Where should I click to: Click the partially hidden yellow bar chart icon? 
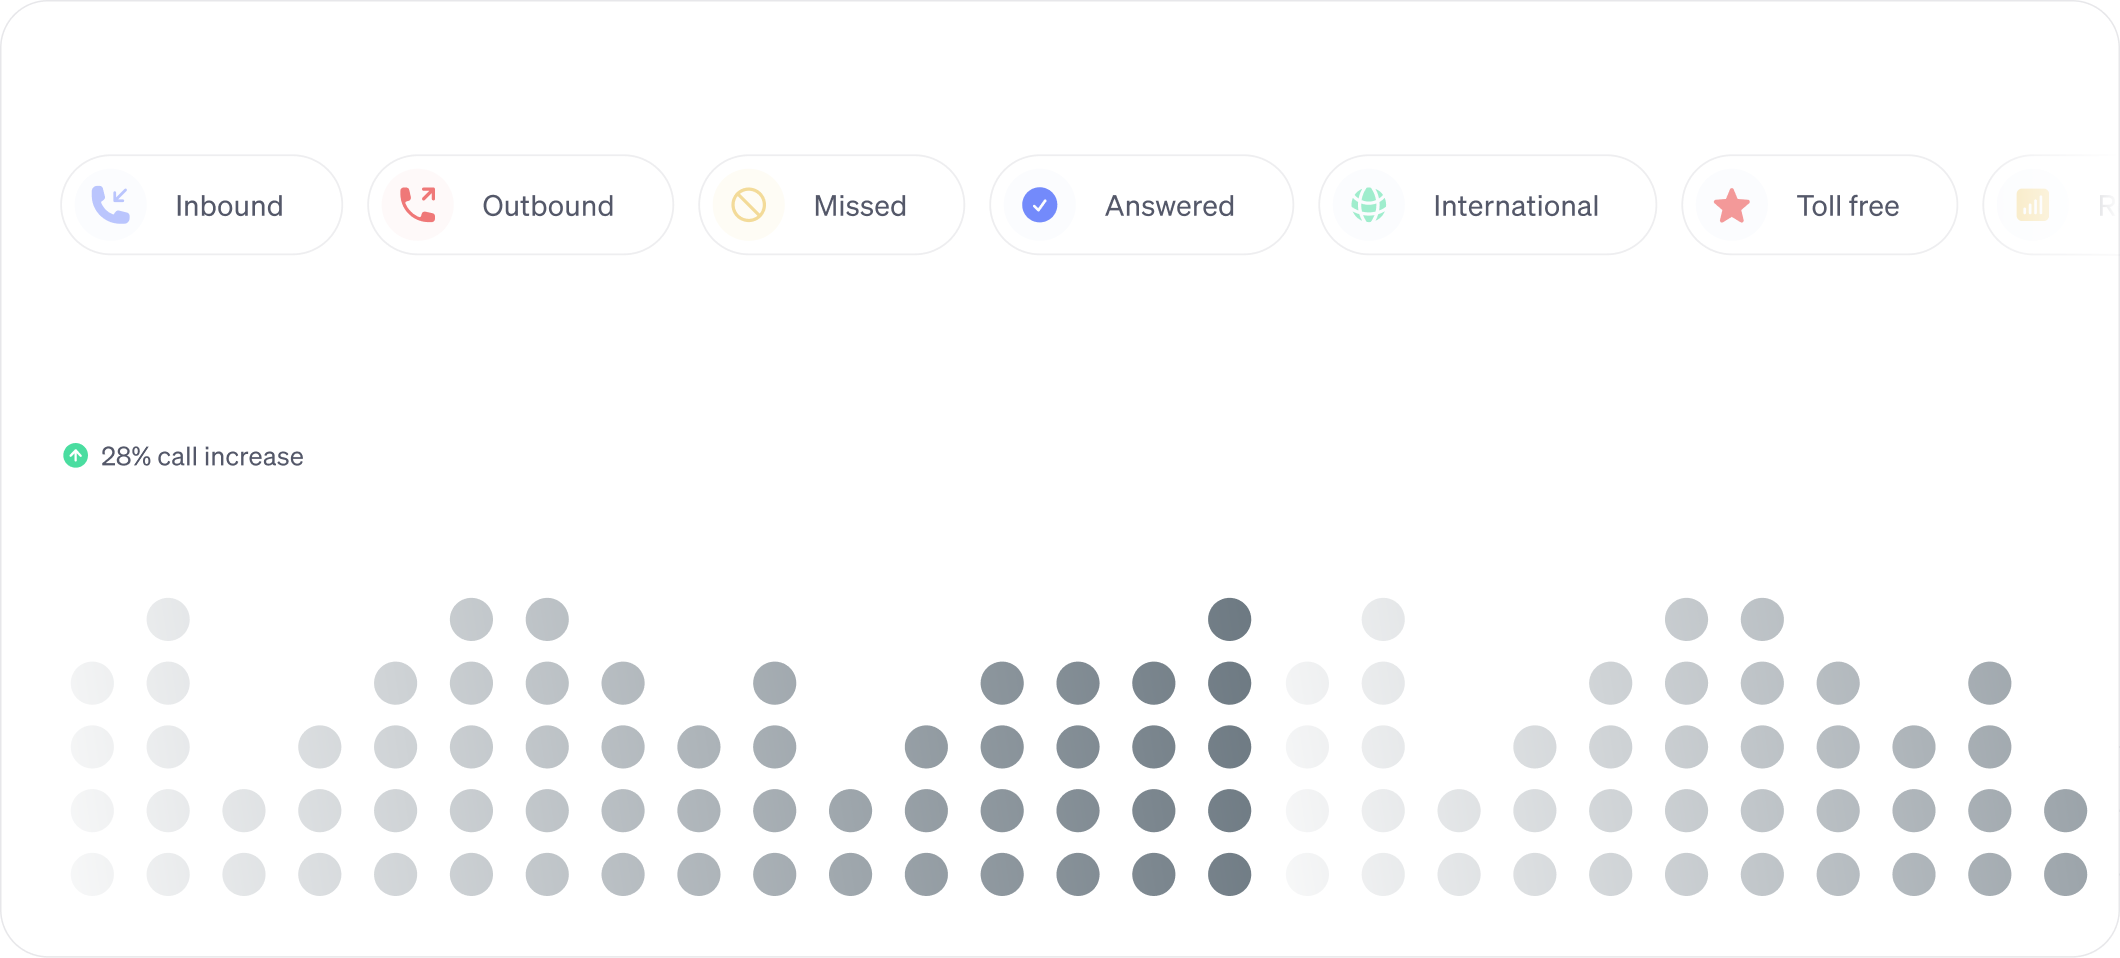[x=2032, y=205]
